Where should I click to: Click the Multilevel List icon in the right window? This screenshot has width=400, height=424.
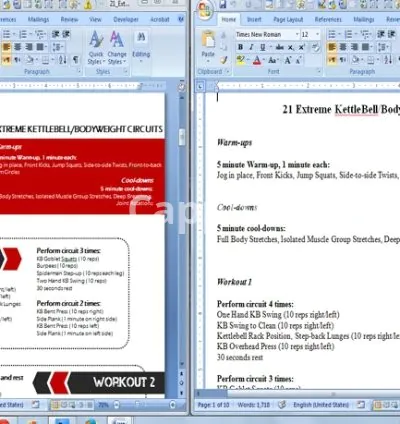coord(365,34)
